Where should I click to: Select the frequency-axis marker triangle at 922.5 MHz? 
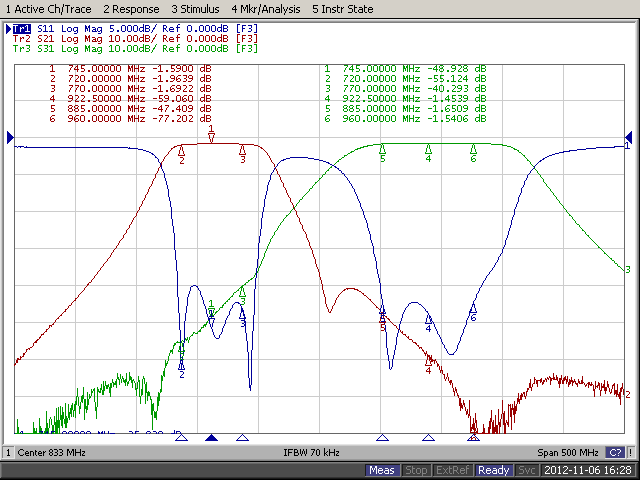click(x=428, y=438)
